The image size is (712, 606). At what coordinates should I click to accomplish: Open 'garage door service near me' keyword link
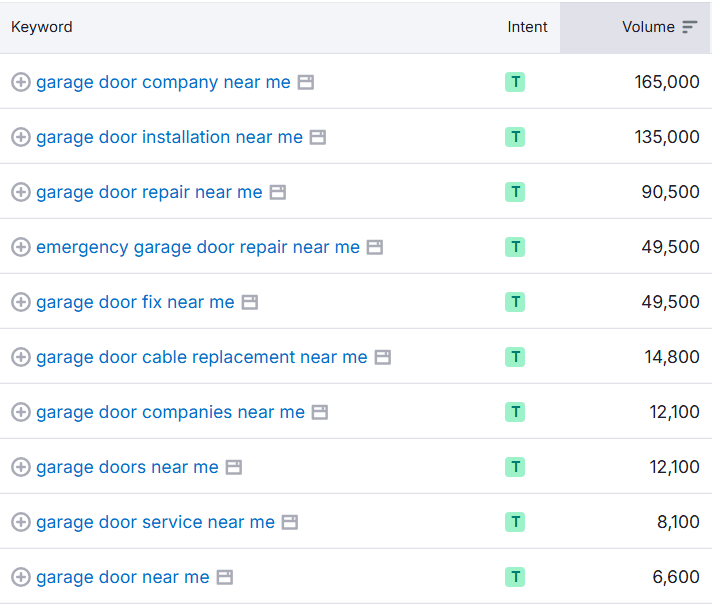click(x=155, y=522)
